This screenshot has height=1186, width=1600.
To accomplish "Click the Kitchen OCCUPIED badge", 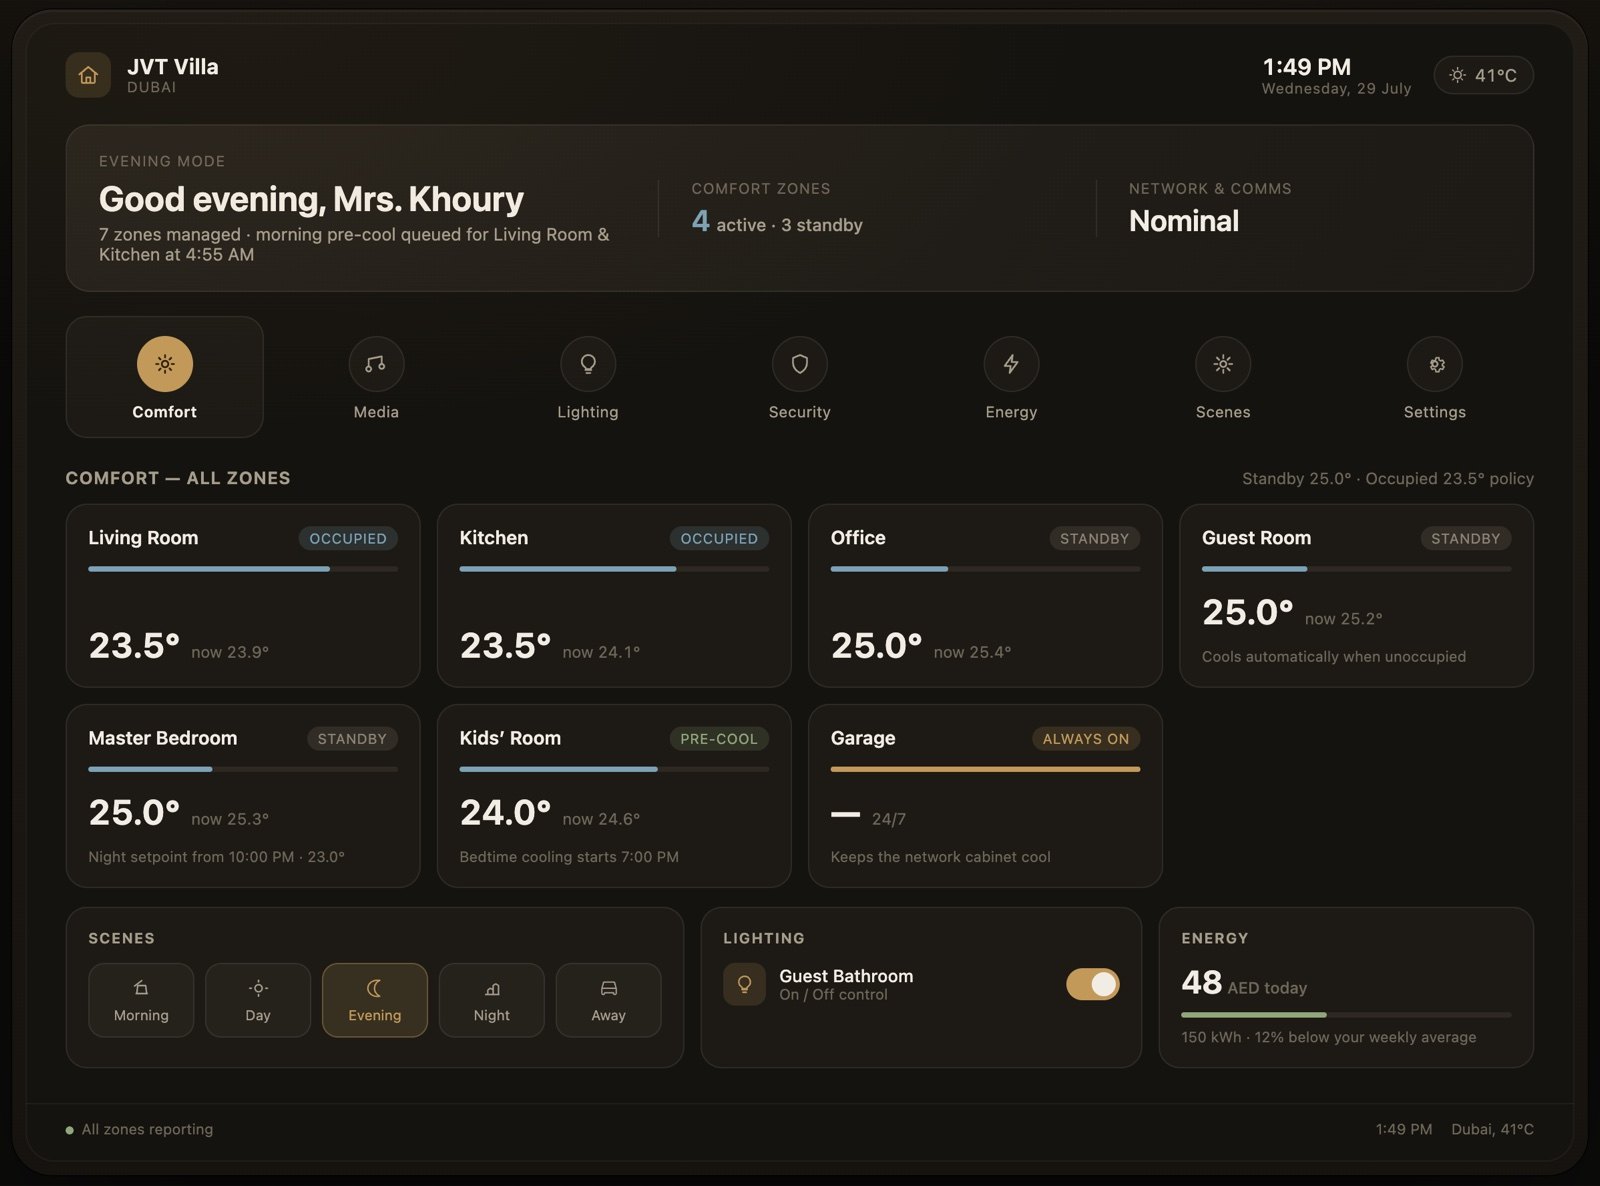I will tap(719, 538).
